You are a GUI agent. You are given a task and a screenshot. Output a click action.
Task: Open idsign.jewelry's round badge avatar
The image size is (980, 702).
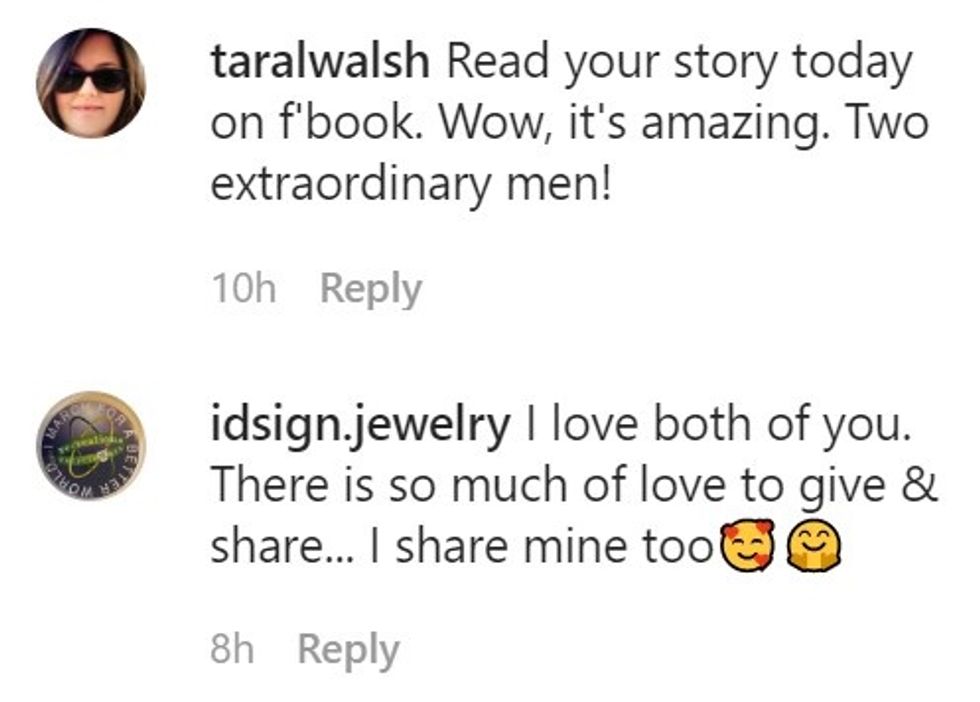[91, 446]
